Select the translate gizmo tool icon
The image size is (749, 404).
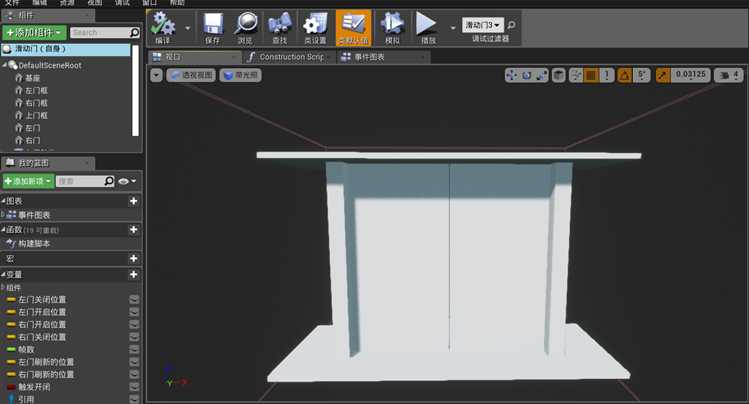(512, 75)
